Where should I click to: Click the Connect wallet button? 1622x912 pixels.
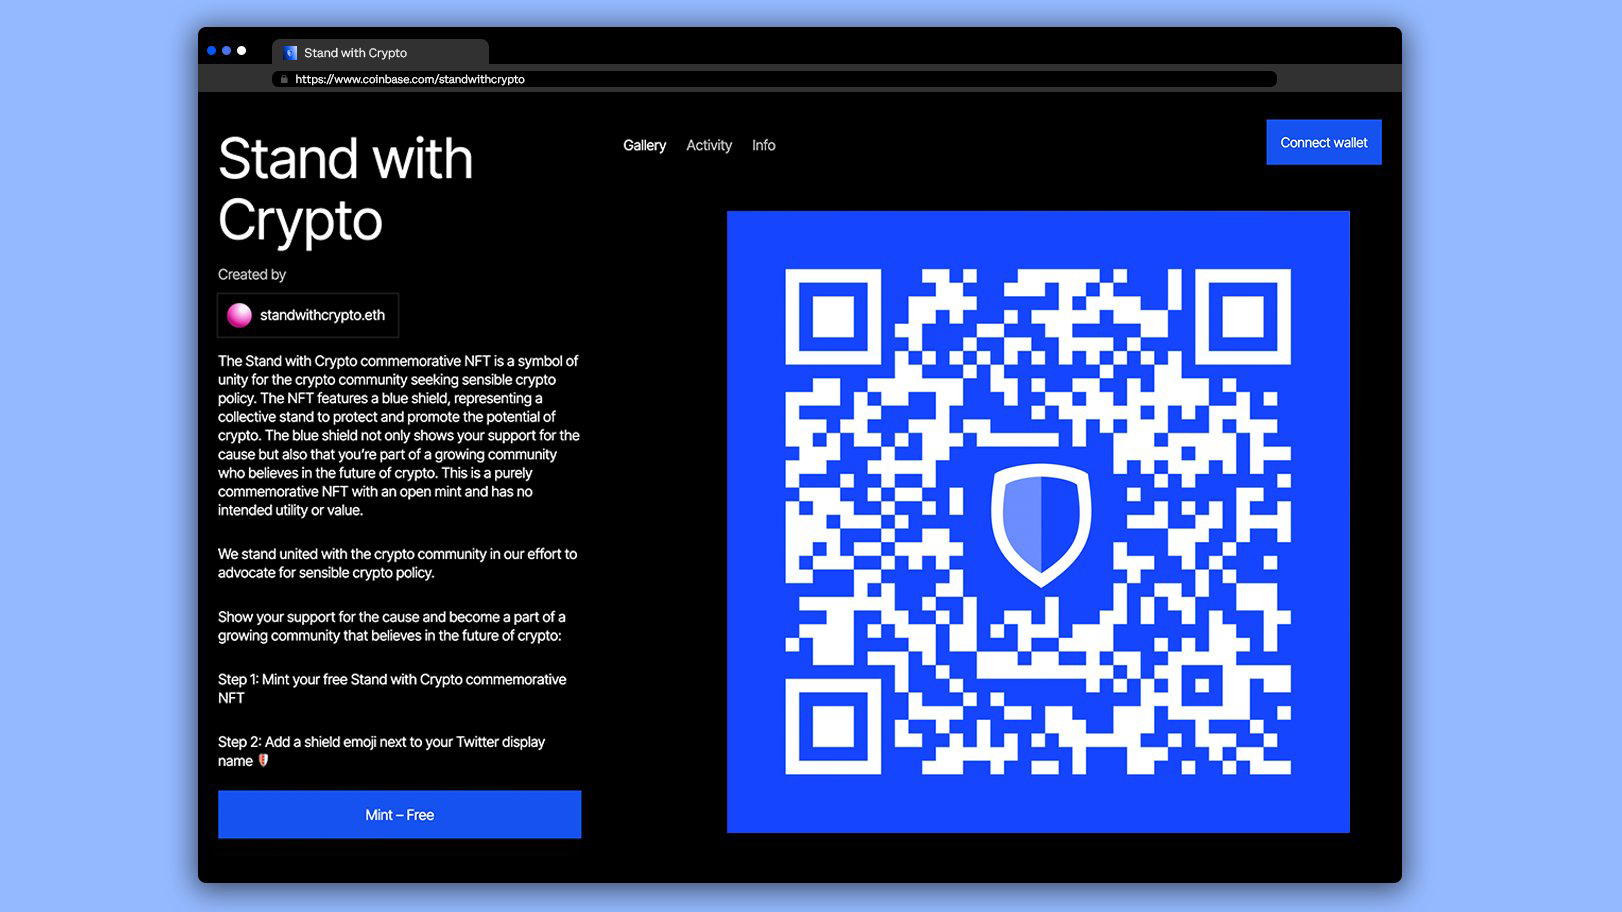coord(1323,142)
